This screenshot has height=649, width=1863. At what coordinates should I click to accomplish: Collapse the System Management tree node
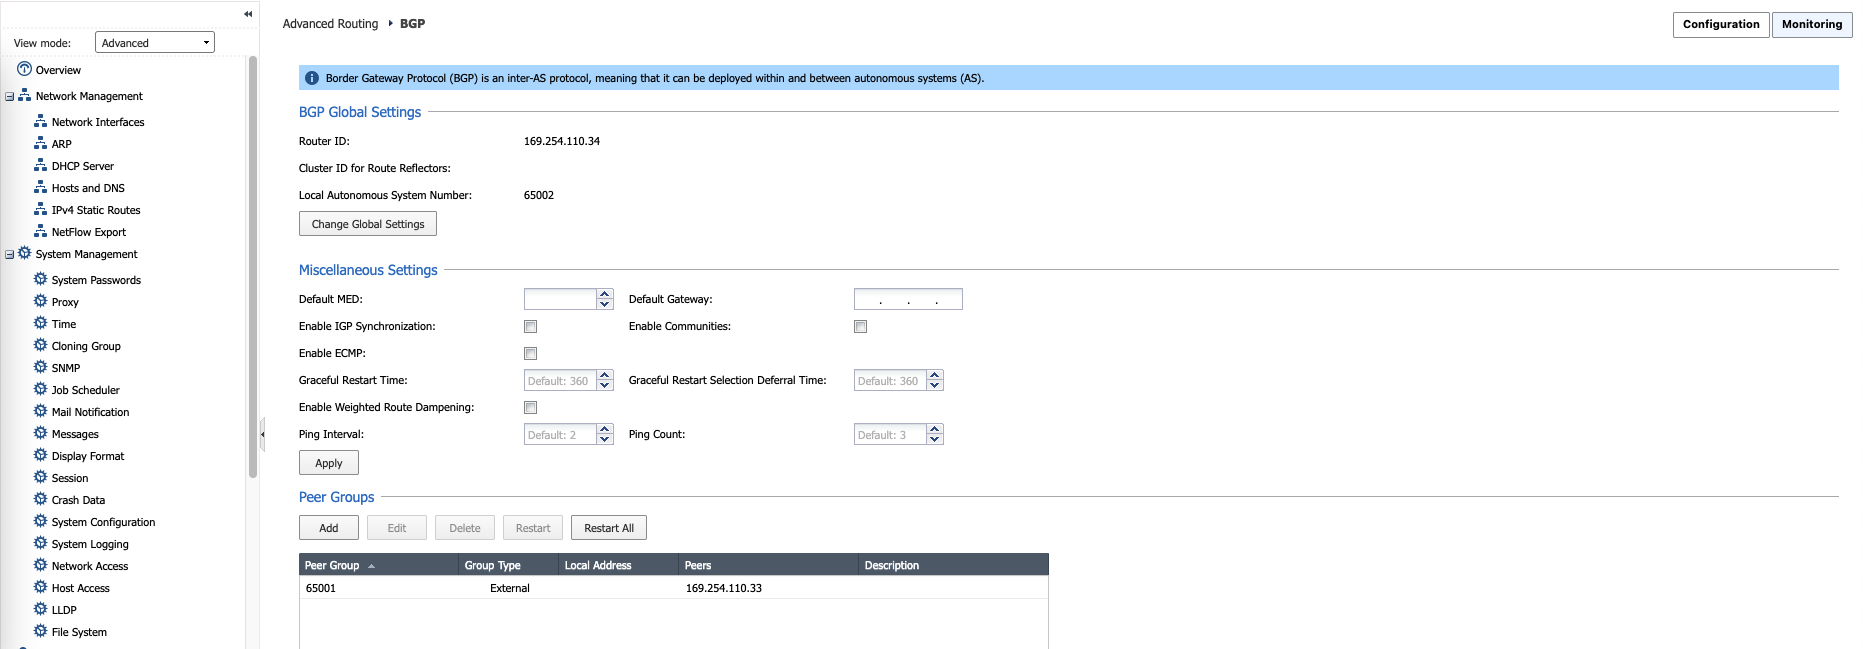[x=10, y=255]
